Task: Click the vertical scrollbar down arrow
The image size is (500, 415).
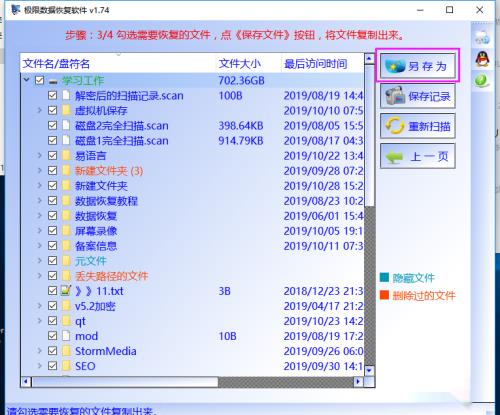Action: (369, 370)
